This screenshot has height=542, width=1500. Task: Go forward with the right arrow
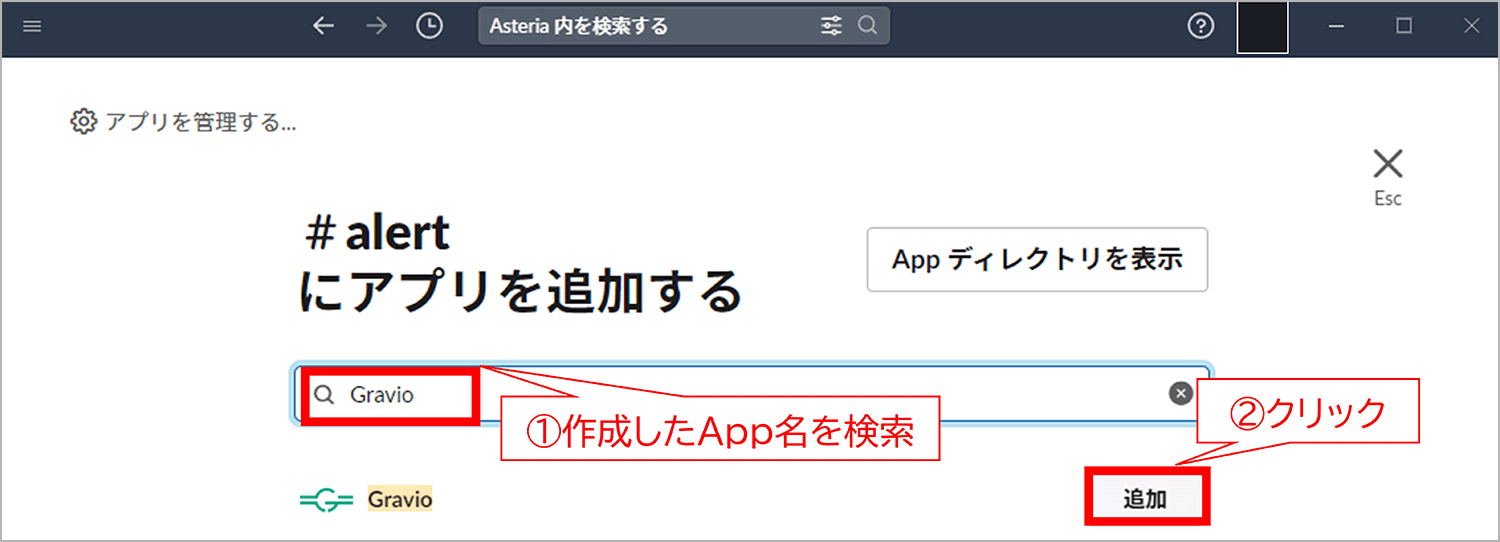coord(376,27)
